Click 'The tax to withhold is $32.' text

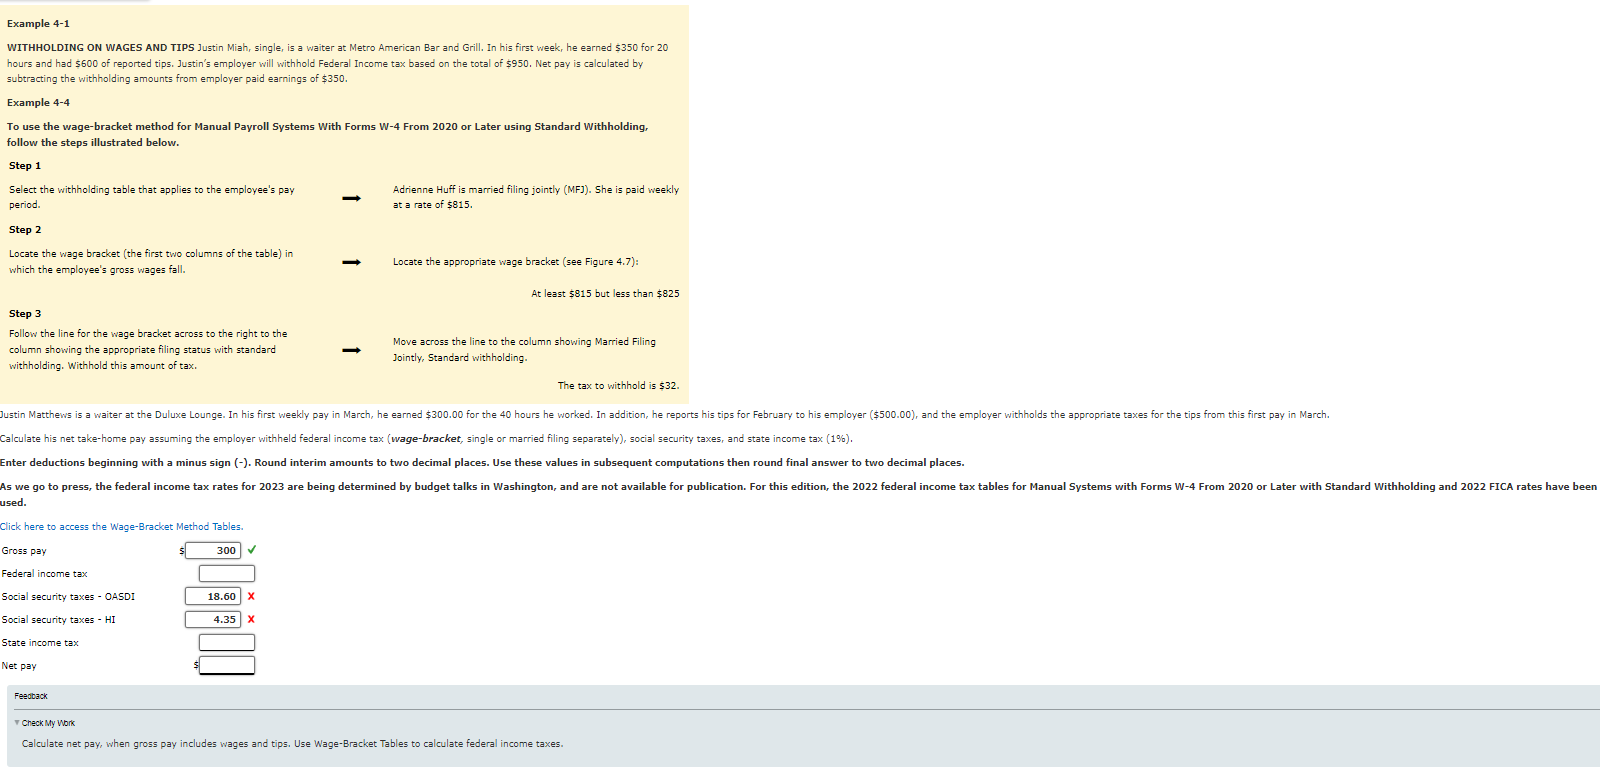618,386
